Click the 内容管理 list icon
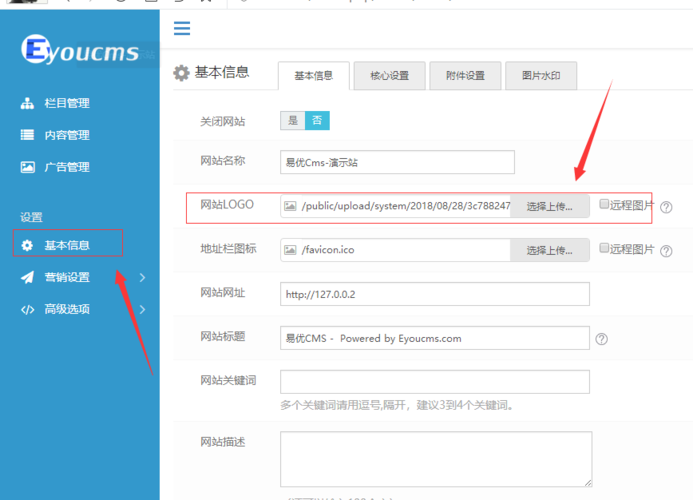 (27, 135)
